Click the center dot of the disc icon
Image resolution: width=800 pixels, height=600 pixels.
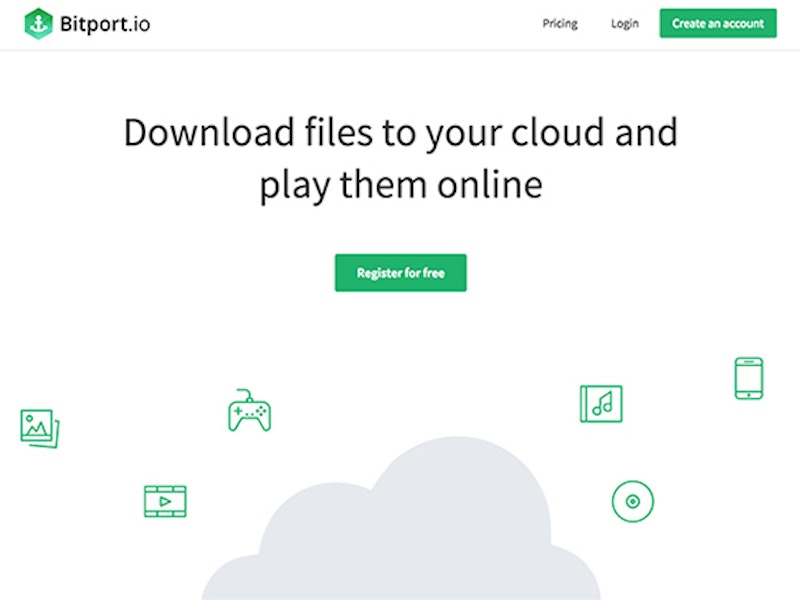pyautogui.click(x=631, y=501)
